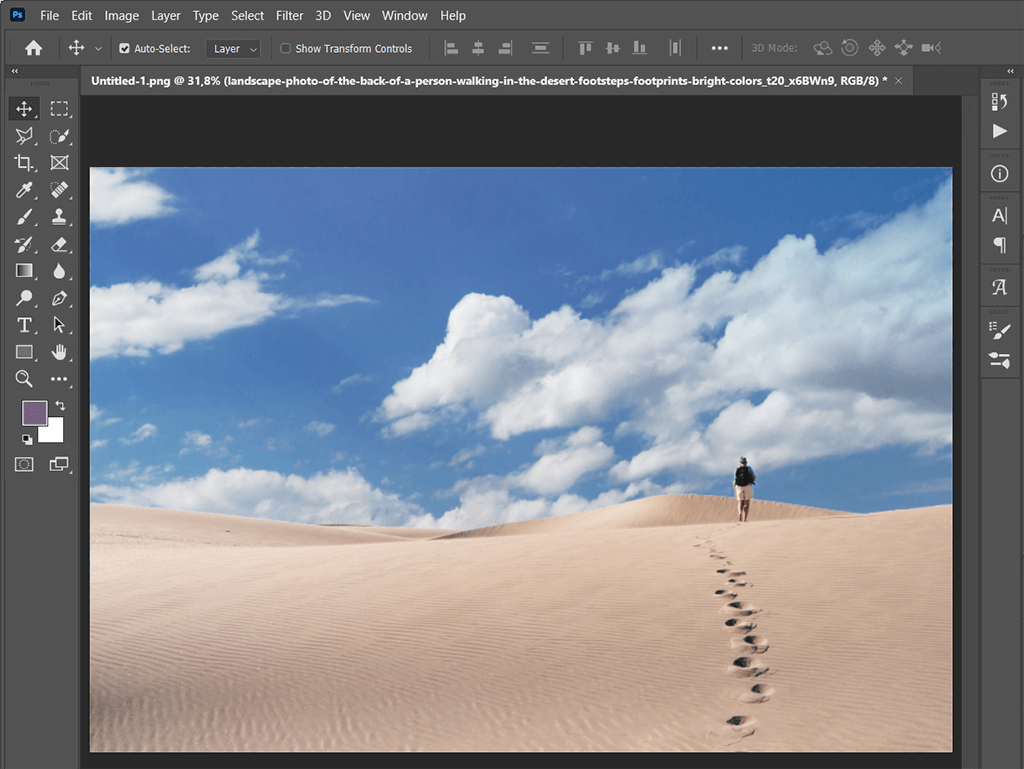Disable the Auto-Select checkbox
Screen dimensions: 1024x769
pos(125,48)
